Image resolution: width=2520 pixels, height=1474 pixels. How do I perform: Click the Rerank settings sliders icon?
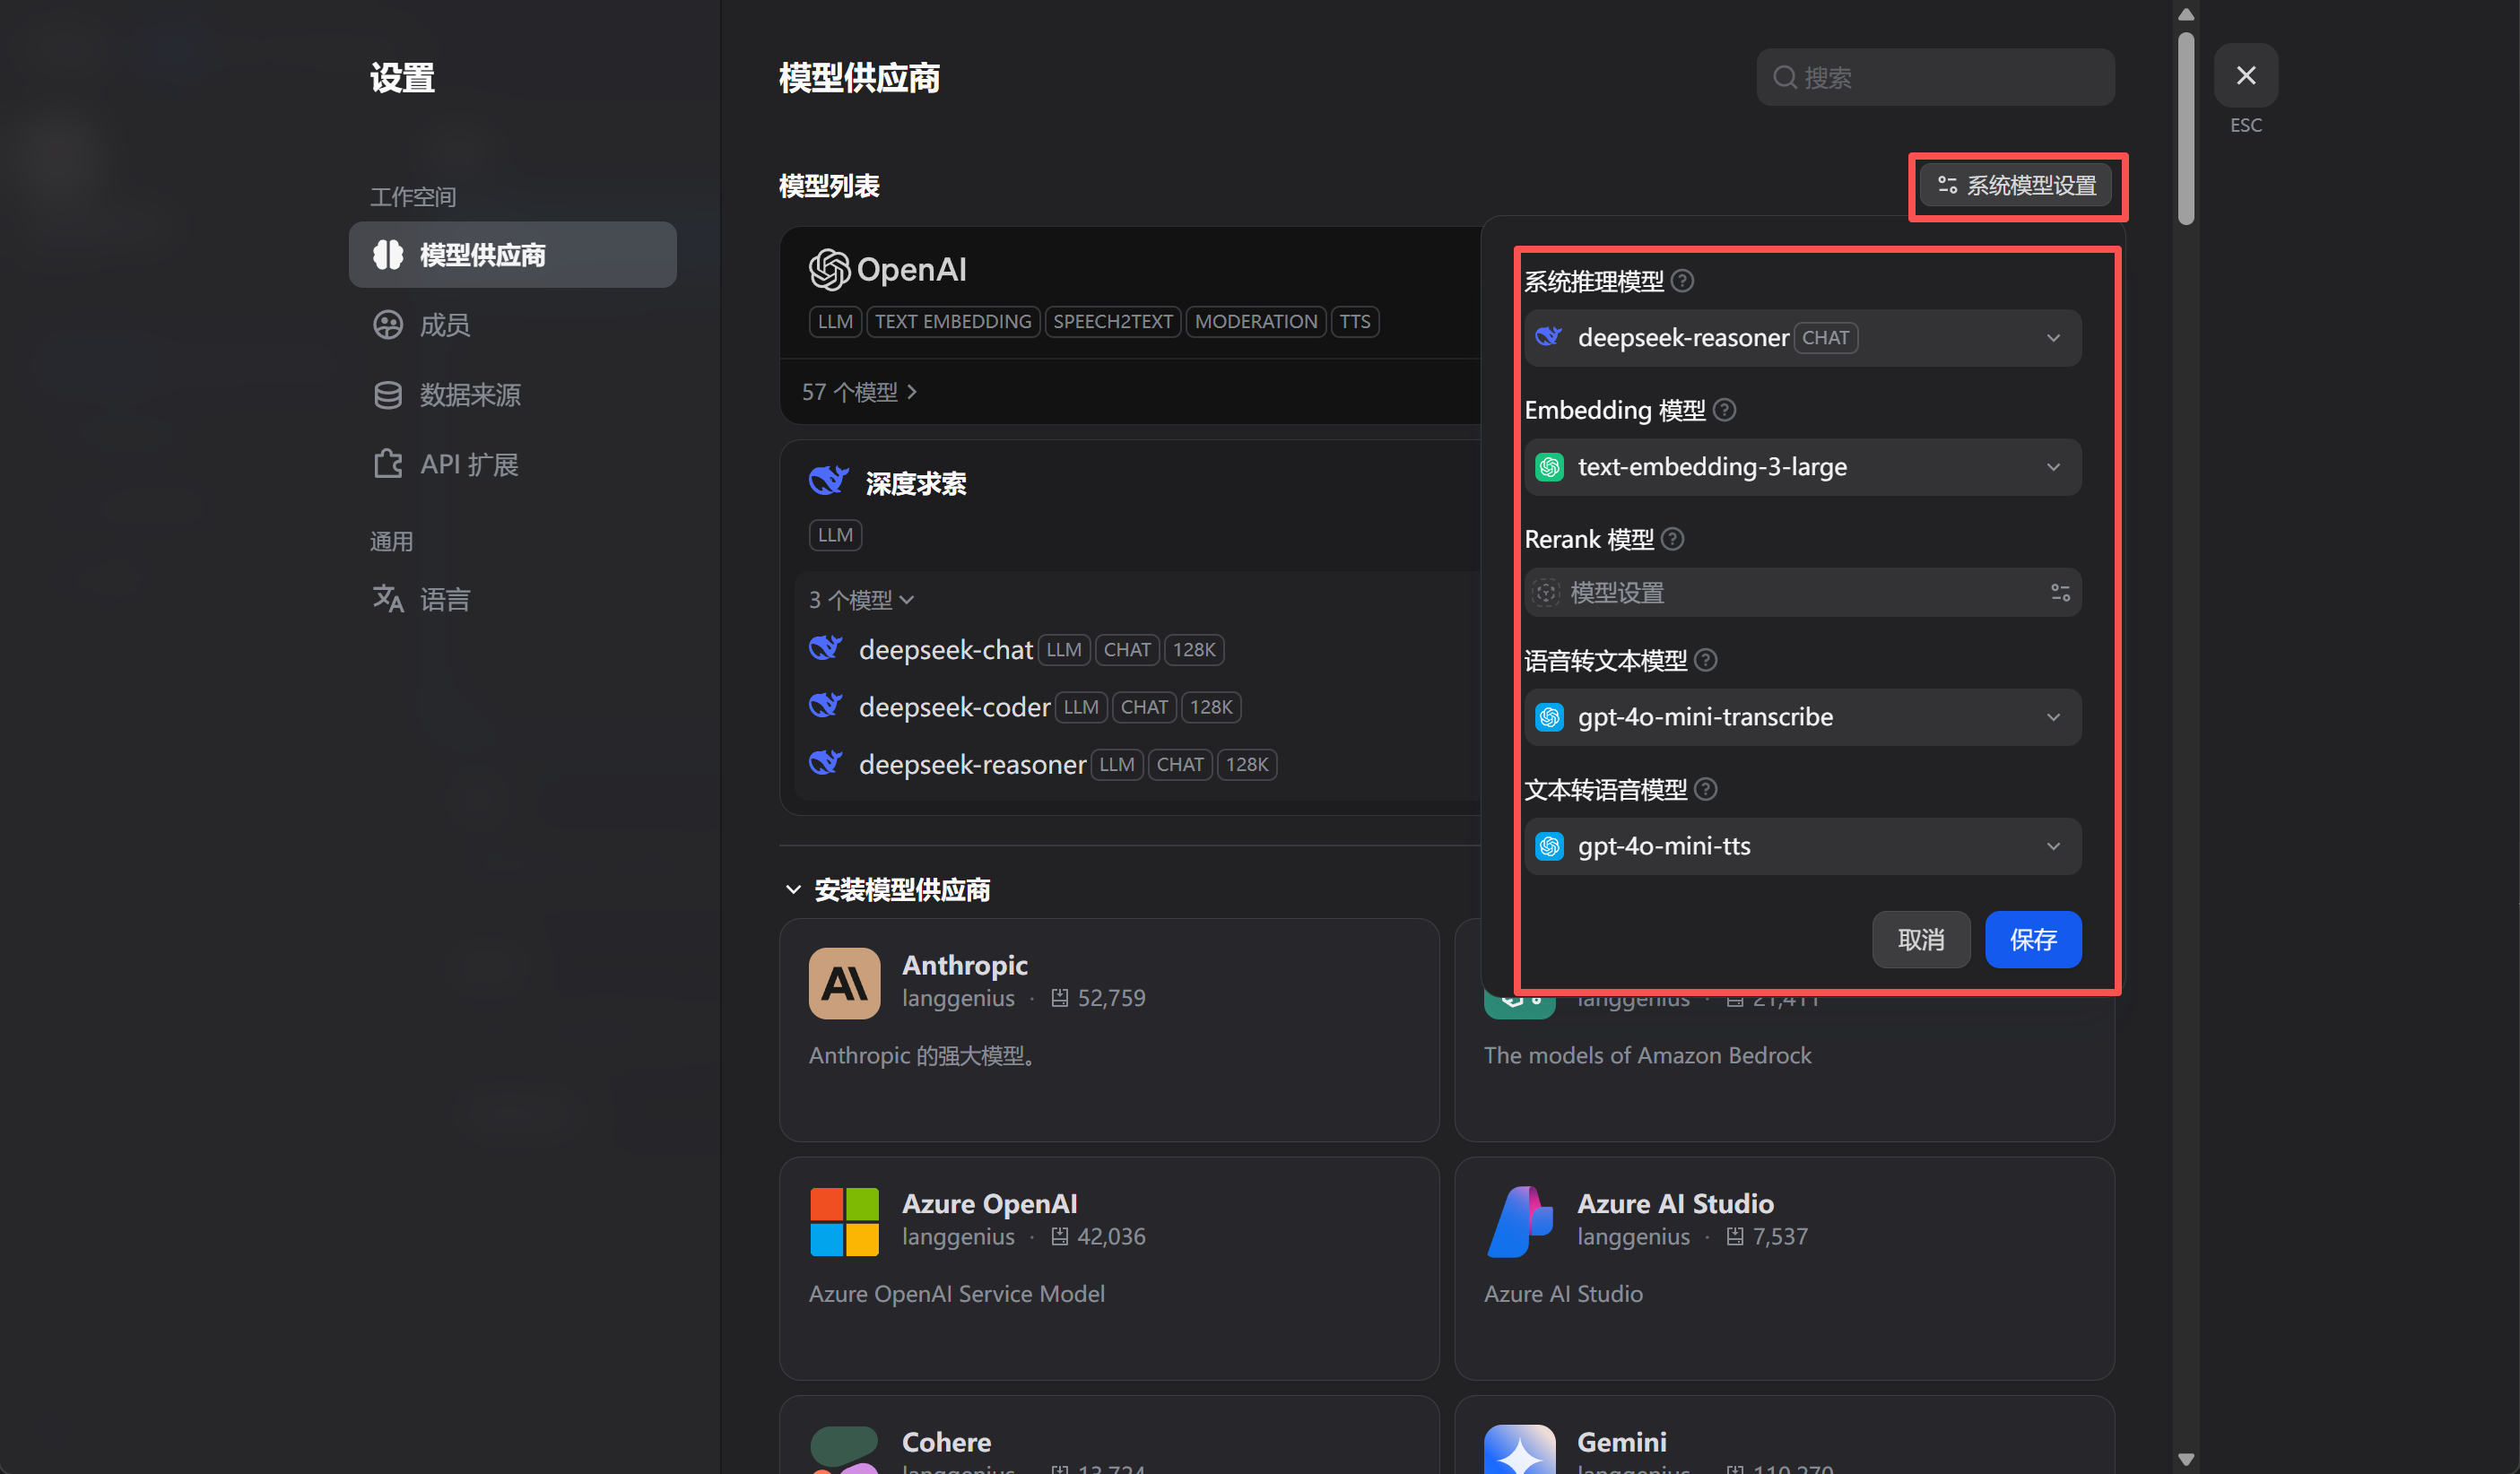(x=2060, y=593)
